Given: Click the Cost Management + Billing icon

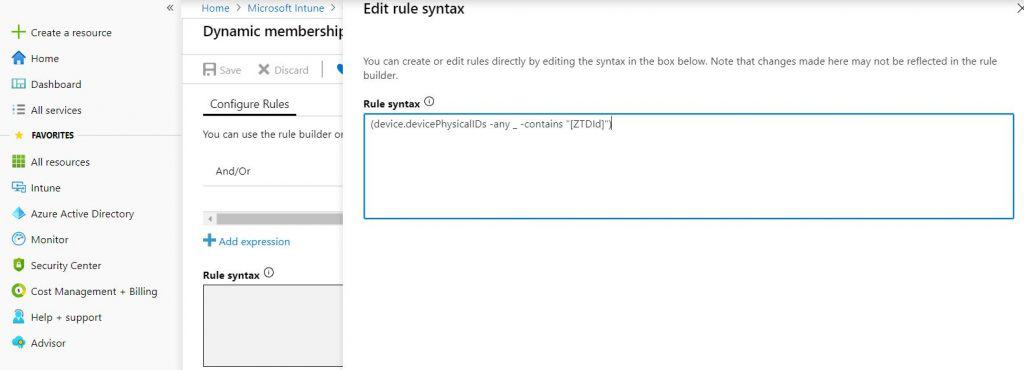Looking at the screenshot, I should 19,291.
